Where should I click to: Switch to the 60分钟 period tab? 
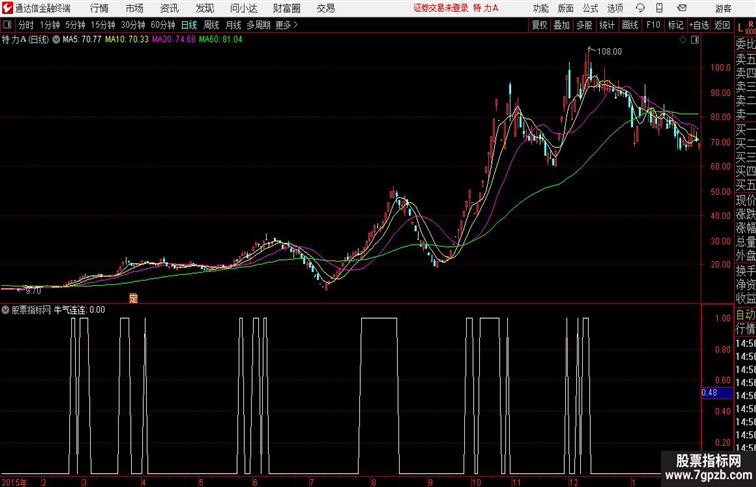162,25
